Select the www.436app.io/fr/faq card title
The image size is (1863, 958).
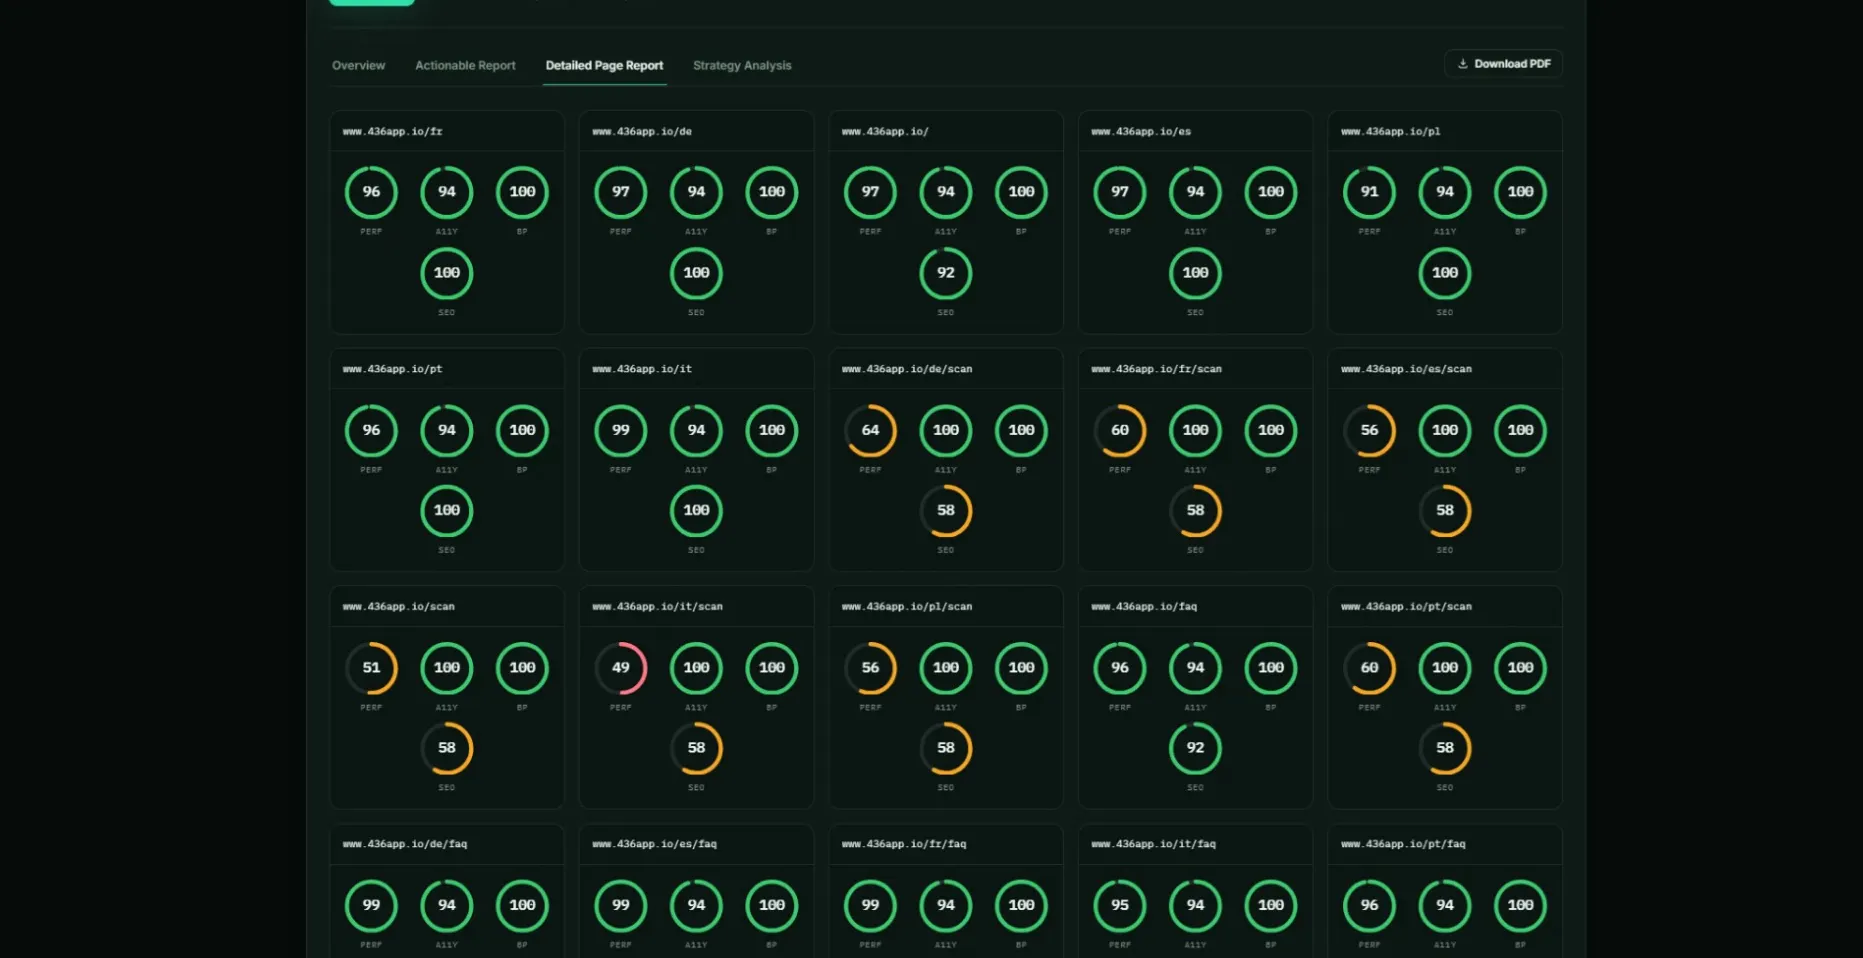coord(904,844)
